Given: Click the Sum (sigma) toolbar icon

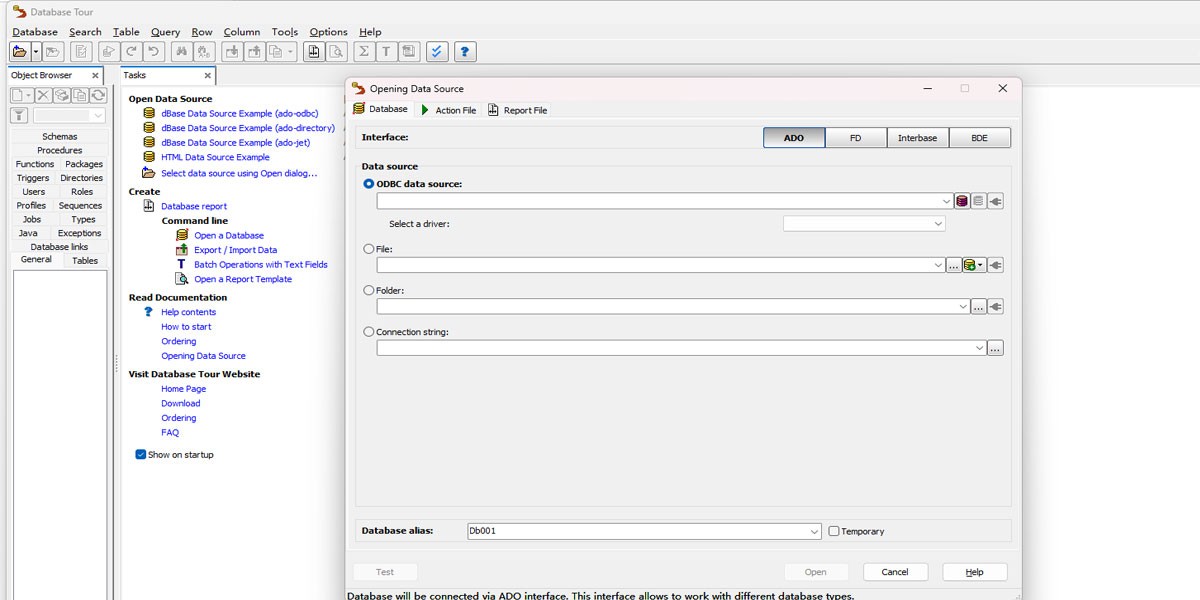Looking at the screenshot, I should 363,51.
